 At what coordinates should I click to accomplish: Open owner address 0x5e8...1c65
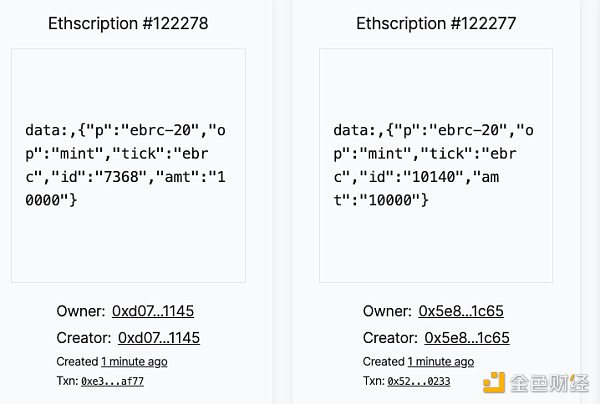point(464,311)
